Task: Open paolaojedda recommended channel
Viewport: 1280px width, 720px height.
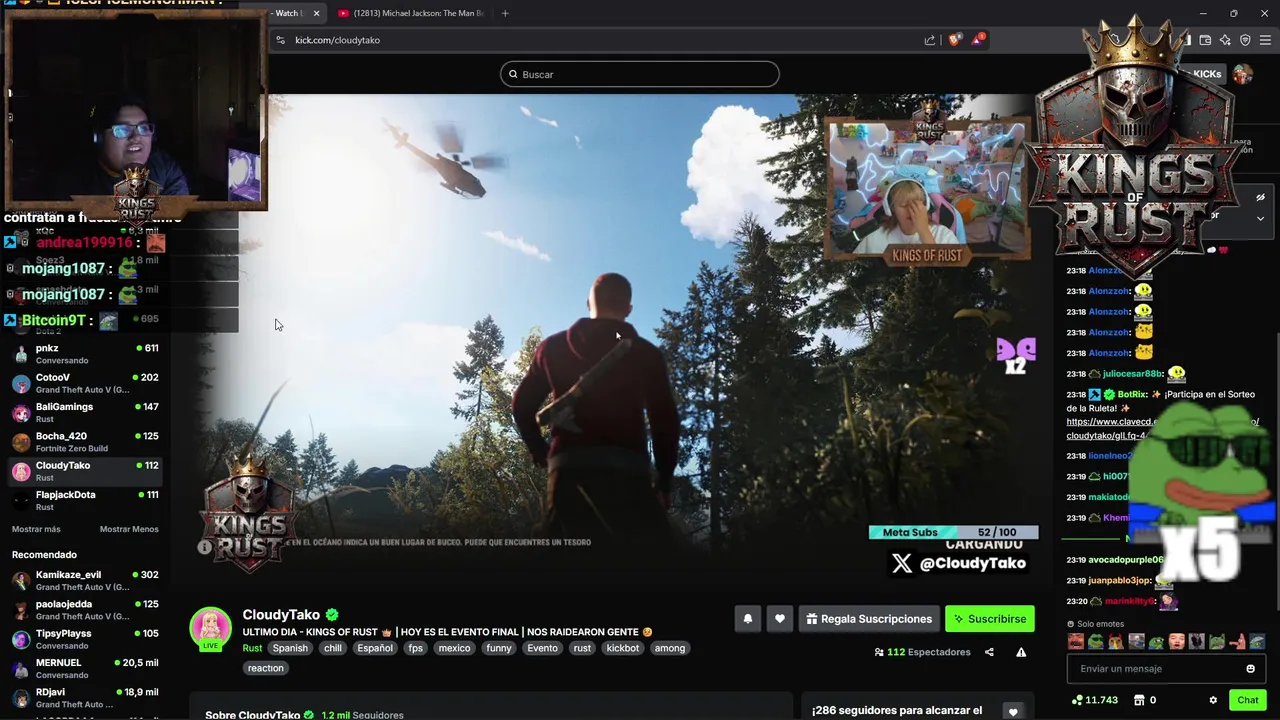Action: (x=85, y=610)
